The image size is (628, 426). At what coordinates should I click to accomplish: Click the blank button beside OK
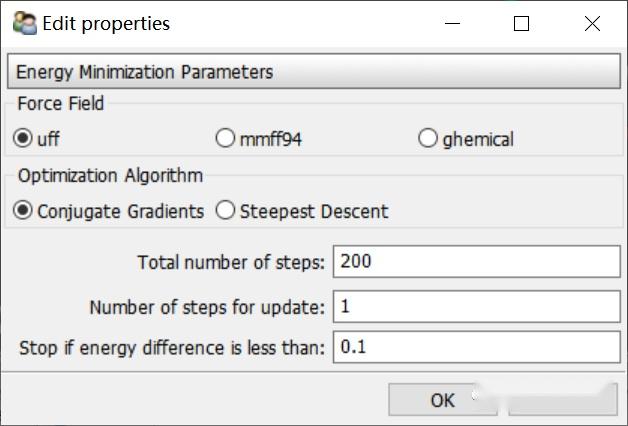click(x=562, y=400)
